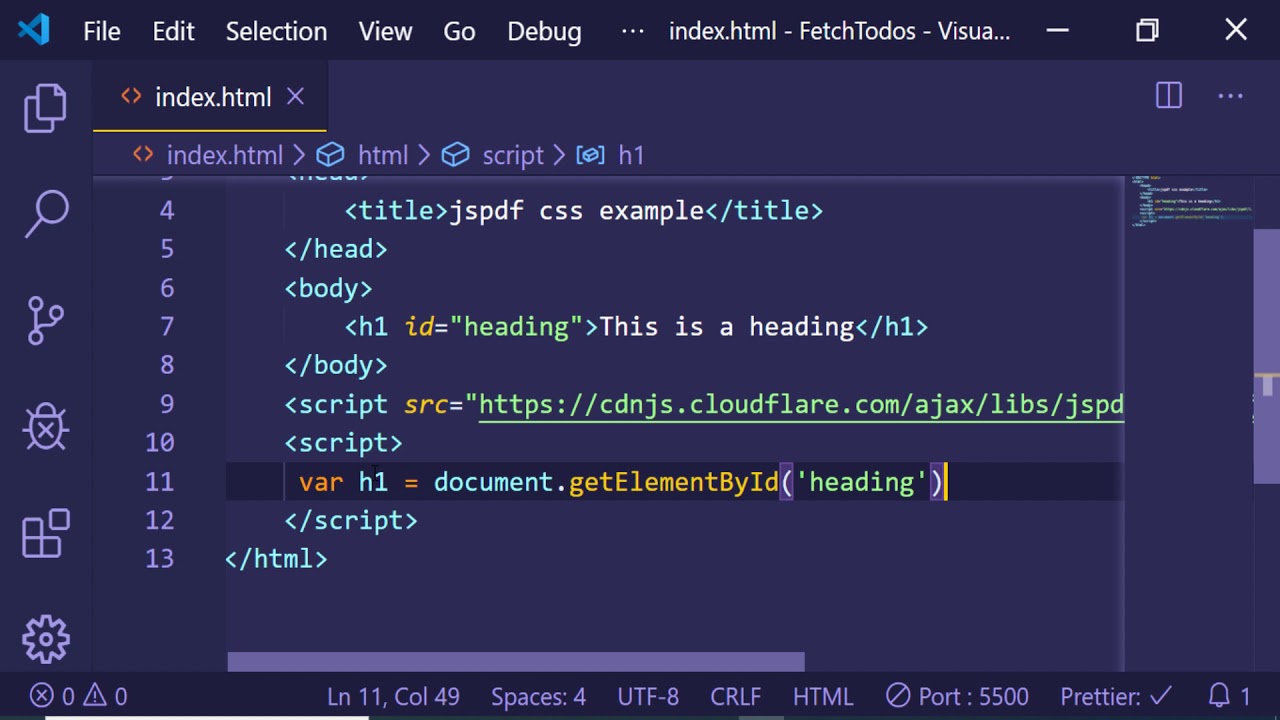Close the index.html tab

pyautogui.click(x=295, y=96)
